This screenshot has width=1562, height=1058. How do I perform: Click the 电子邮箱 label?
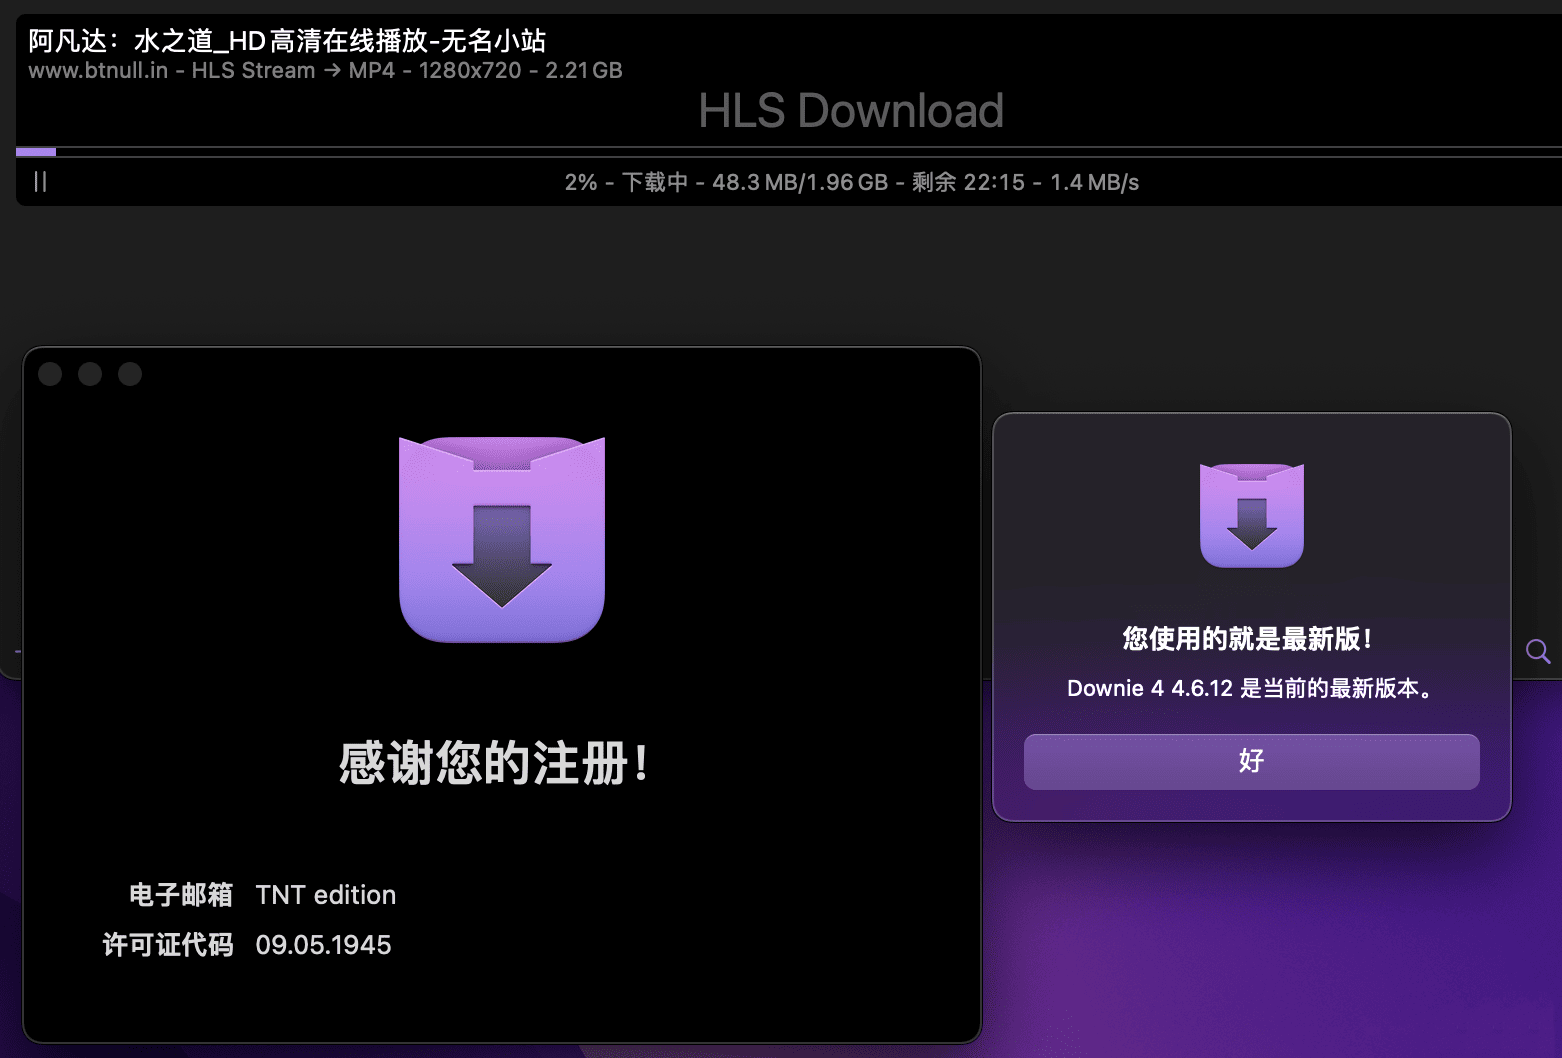click(x=181, y=895)
